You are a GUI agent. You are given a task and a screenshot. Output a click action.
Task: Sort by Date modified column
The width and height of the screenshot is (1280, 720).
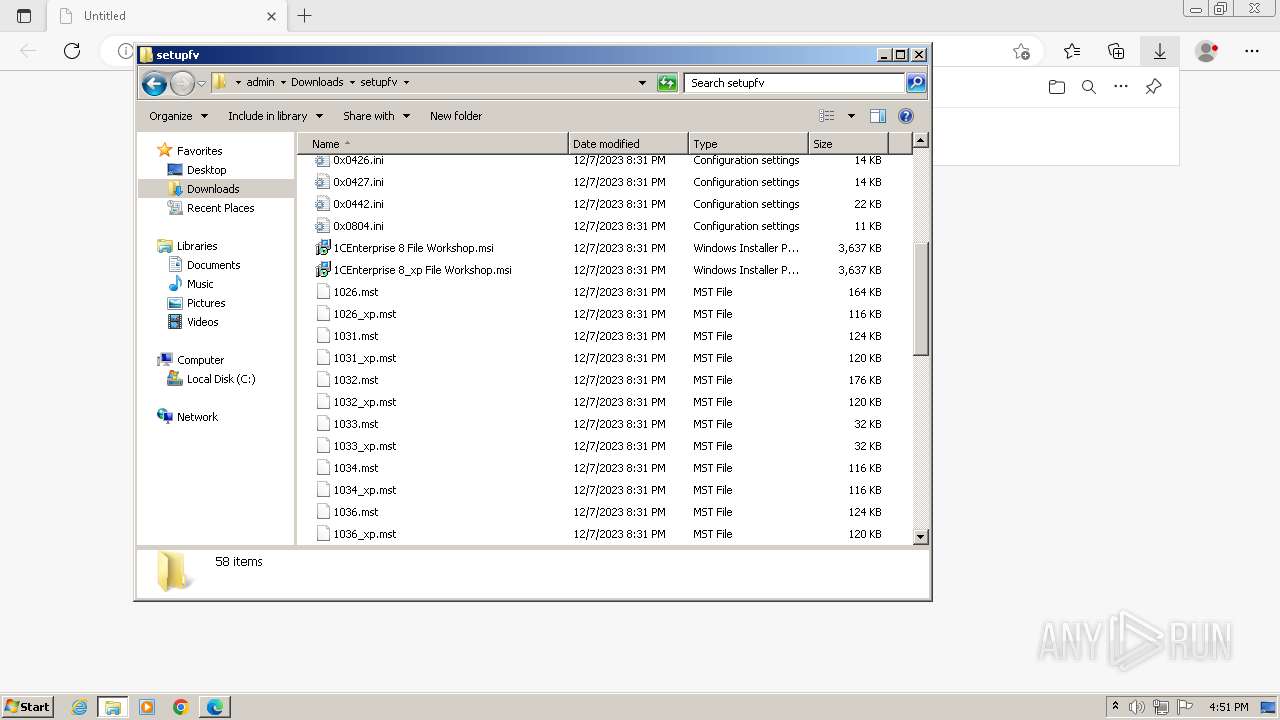coord(628,144)
